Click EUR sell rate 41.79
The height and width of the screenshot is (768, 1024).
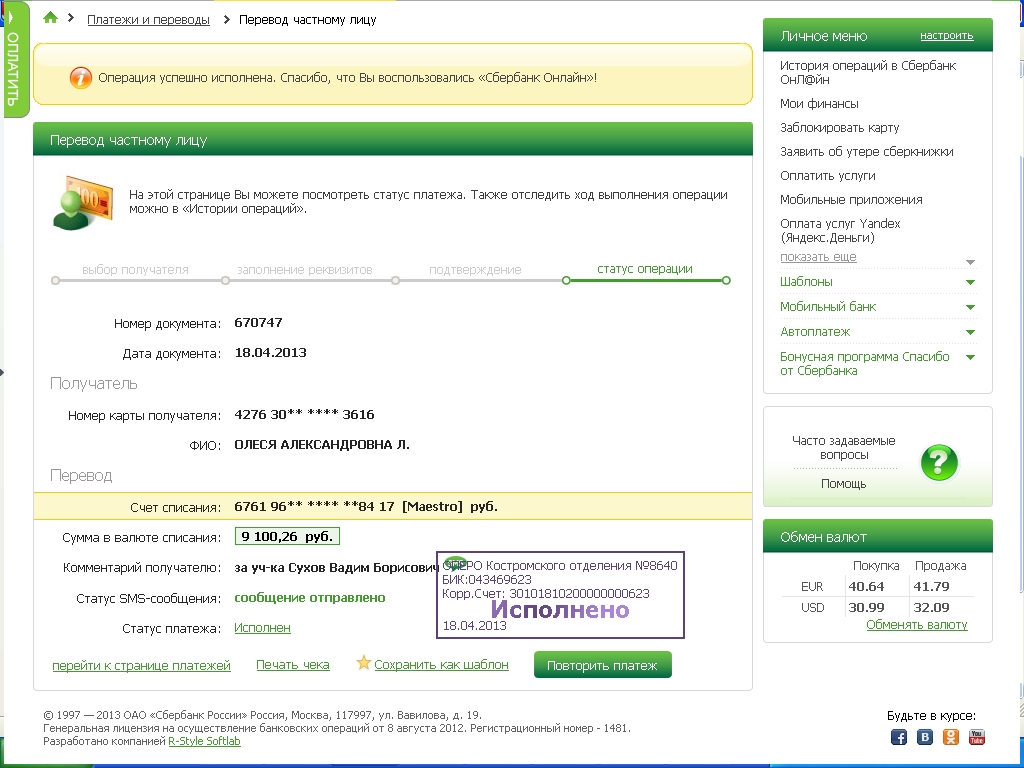point(931,586)
